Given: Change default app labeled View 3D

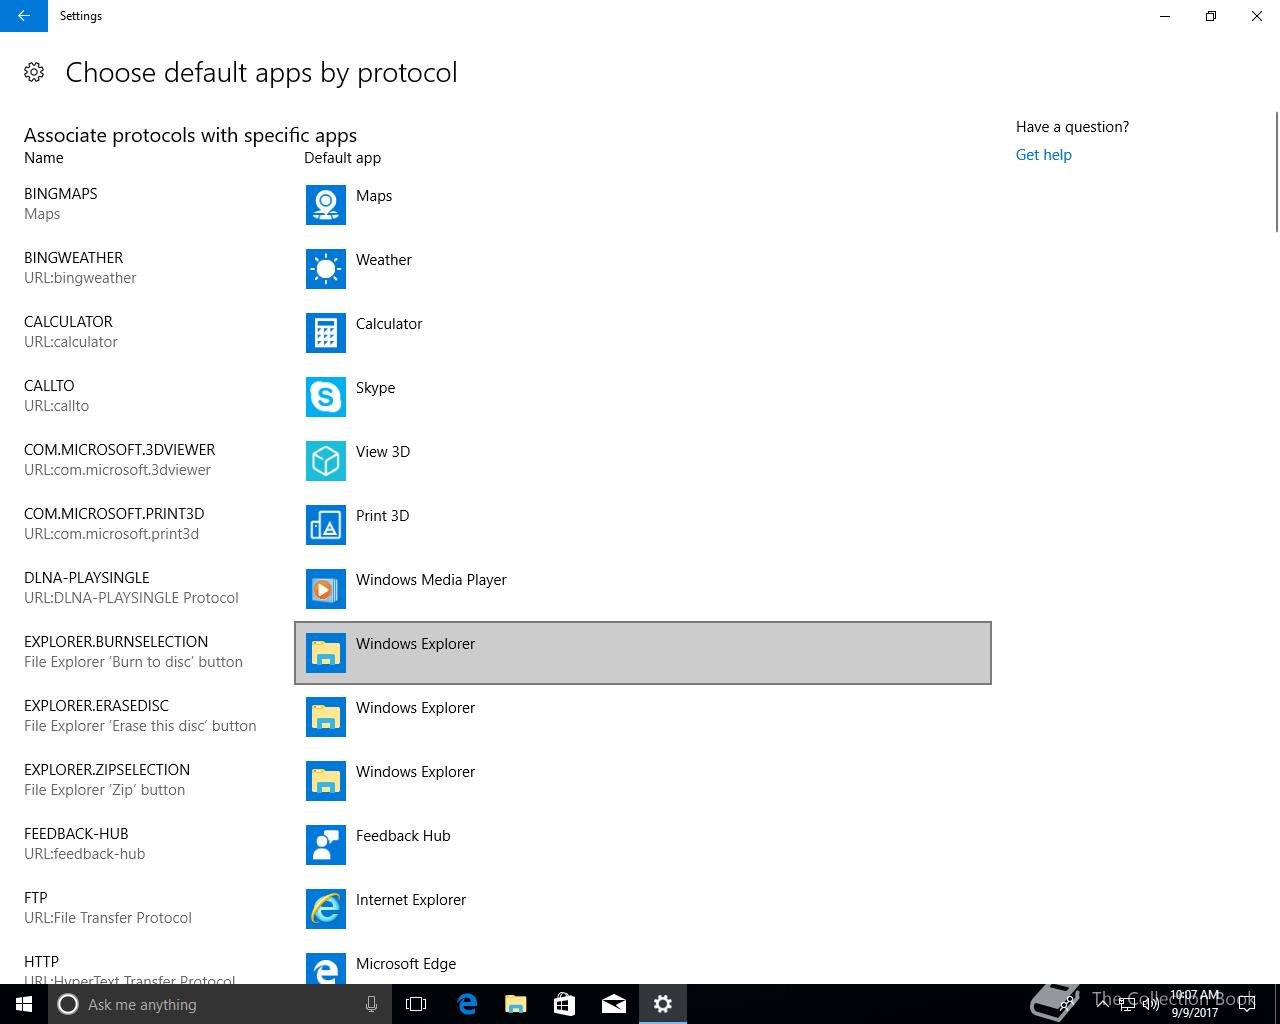Looking at the screenshot, I should click(643, 461).
